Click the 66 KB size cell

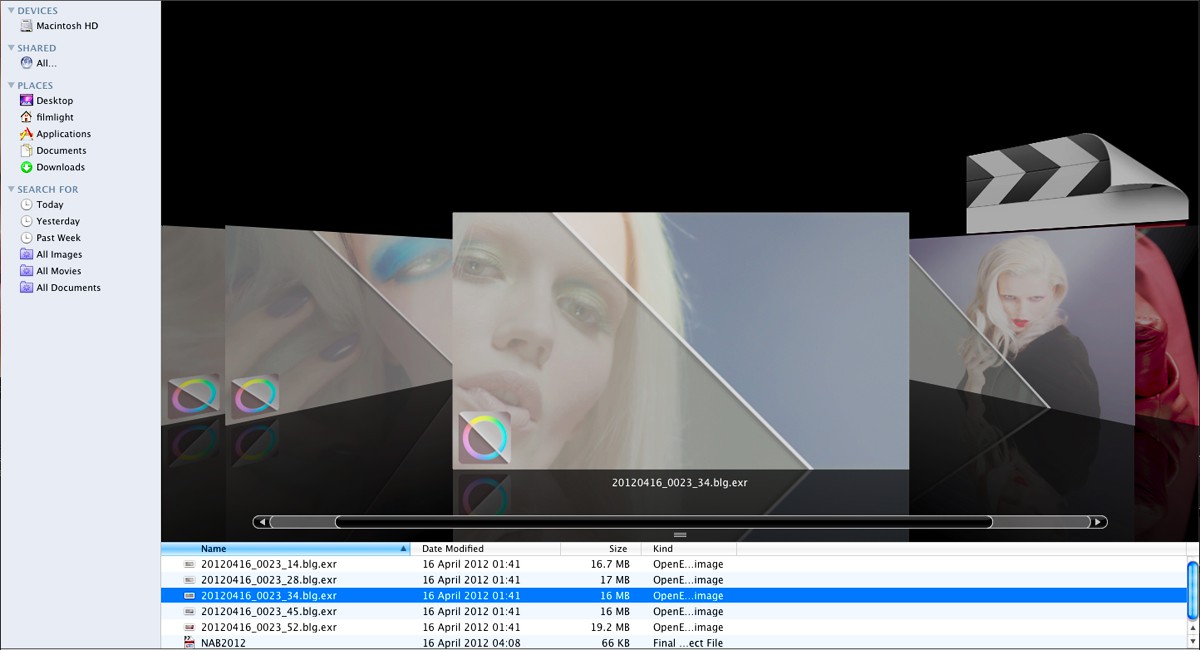[x=615, y=643]
